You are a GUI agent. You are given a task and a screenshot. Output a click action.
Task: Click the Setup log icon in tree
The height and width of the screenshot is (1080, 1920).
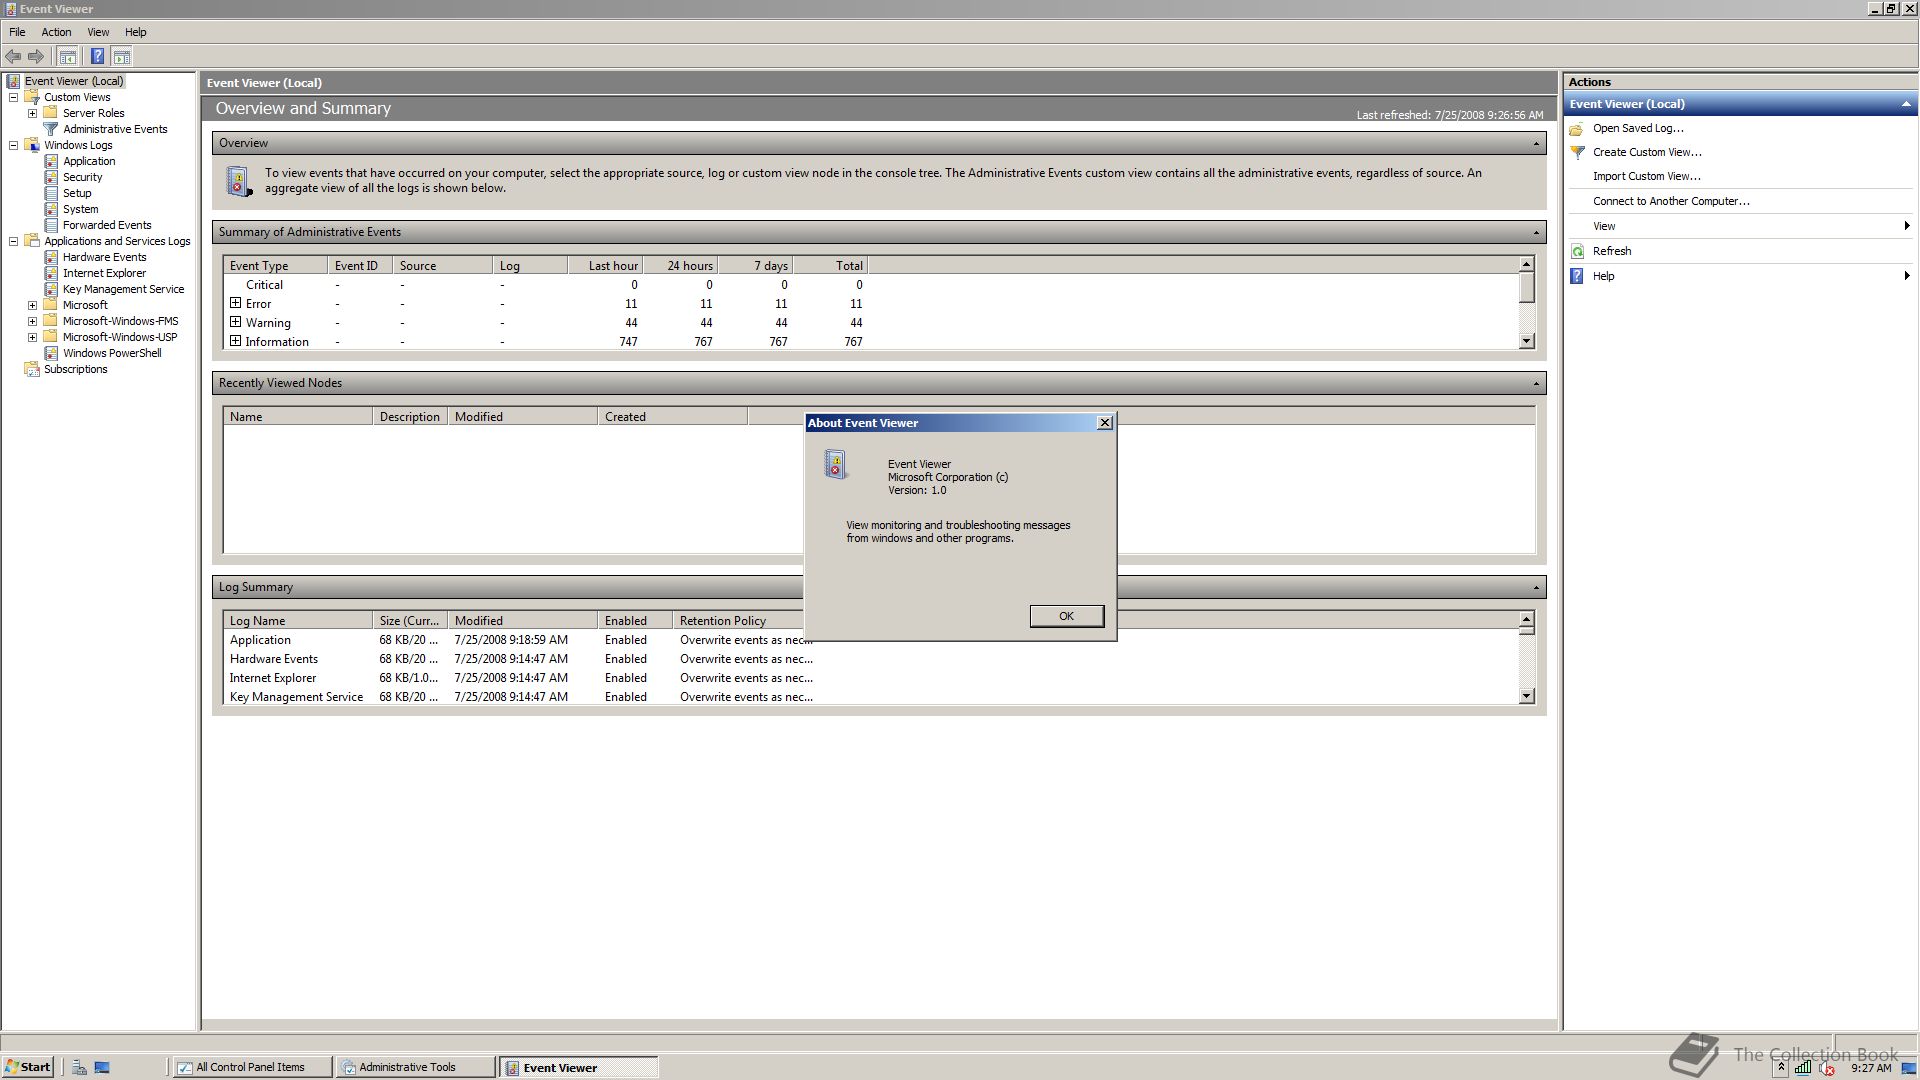[x=51, y=193]
